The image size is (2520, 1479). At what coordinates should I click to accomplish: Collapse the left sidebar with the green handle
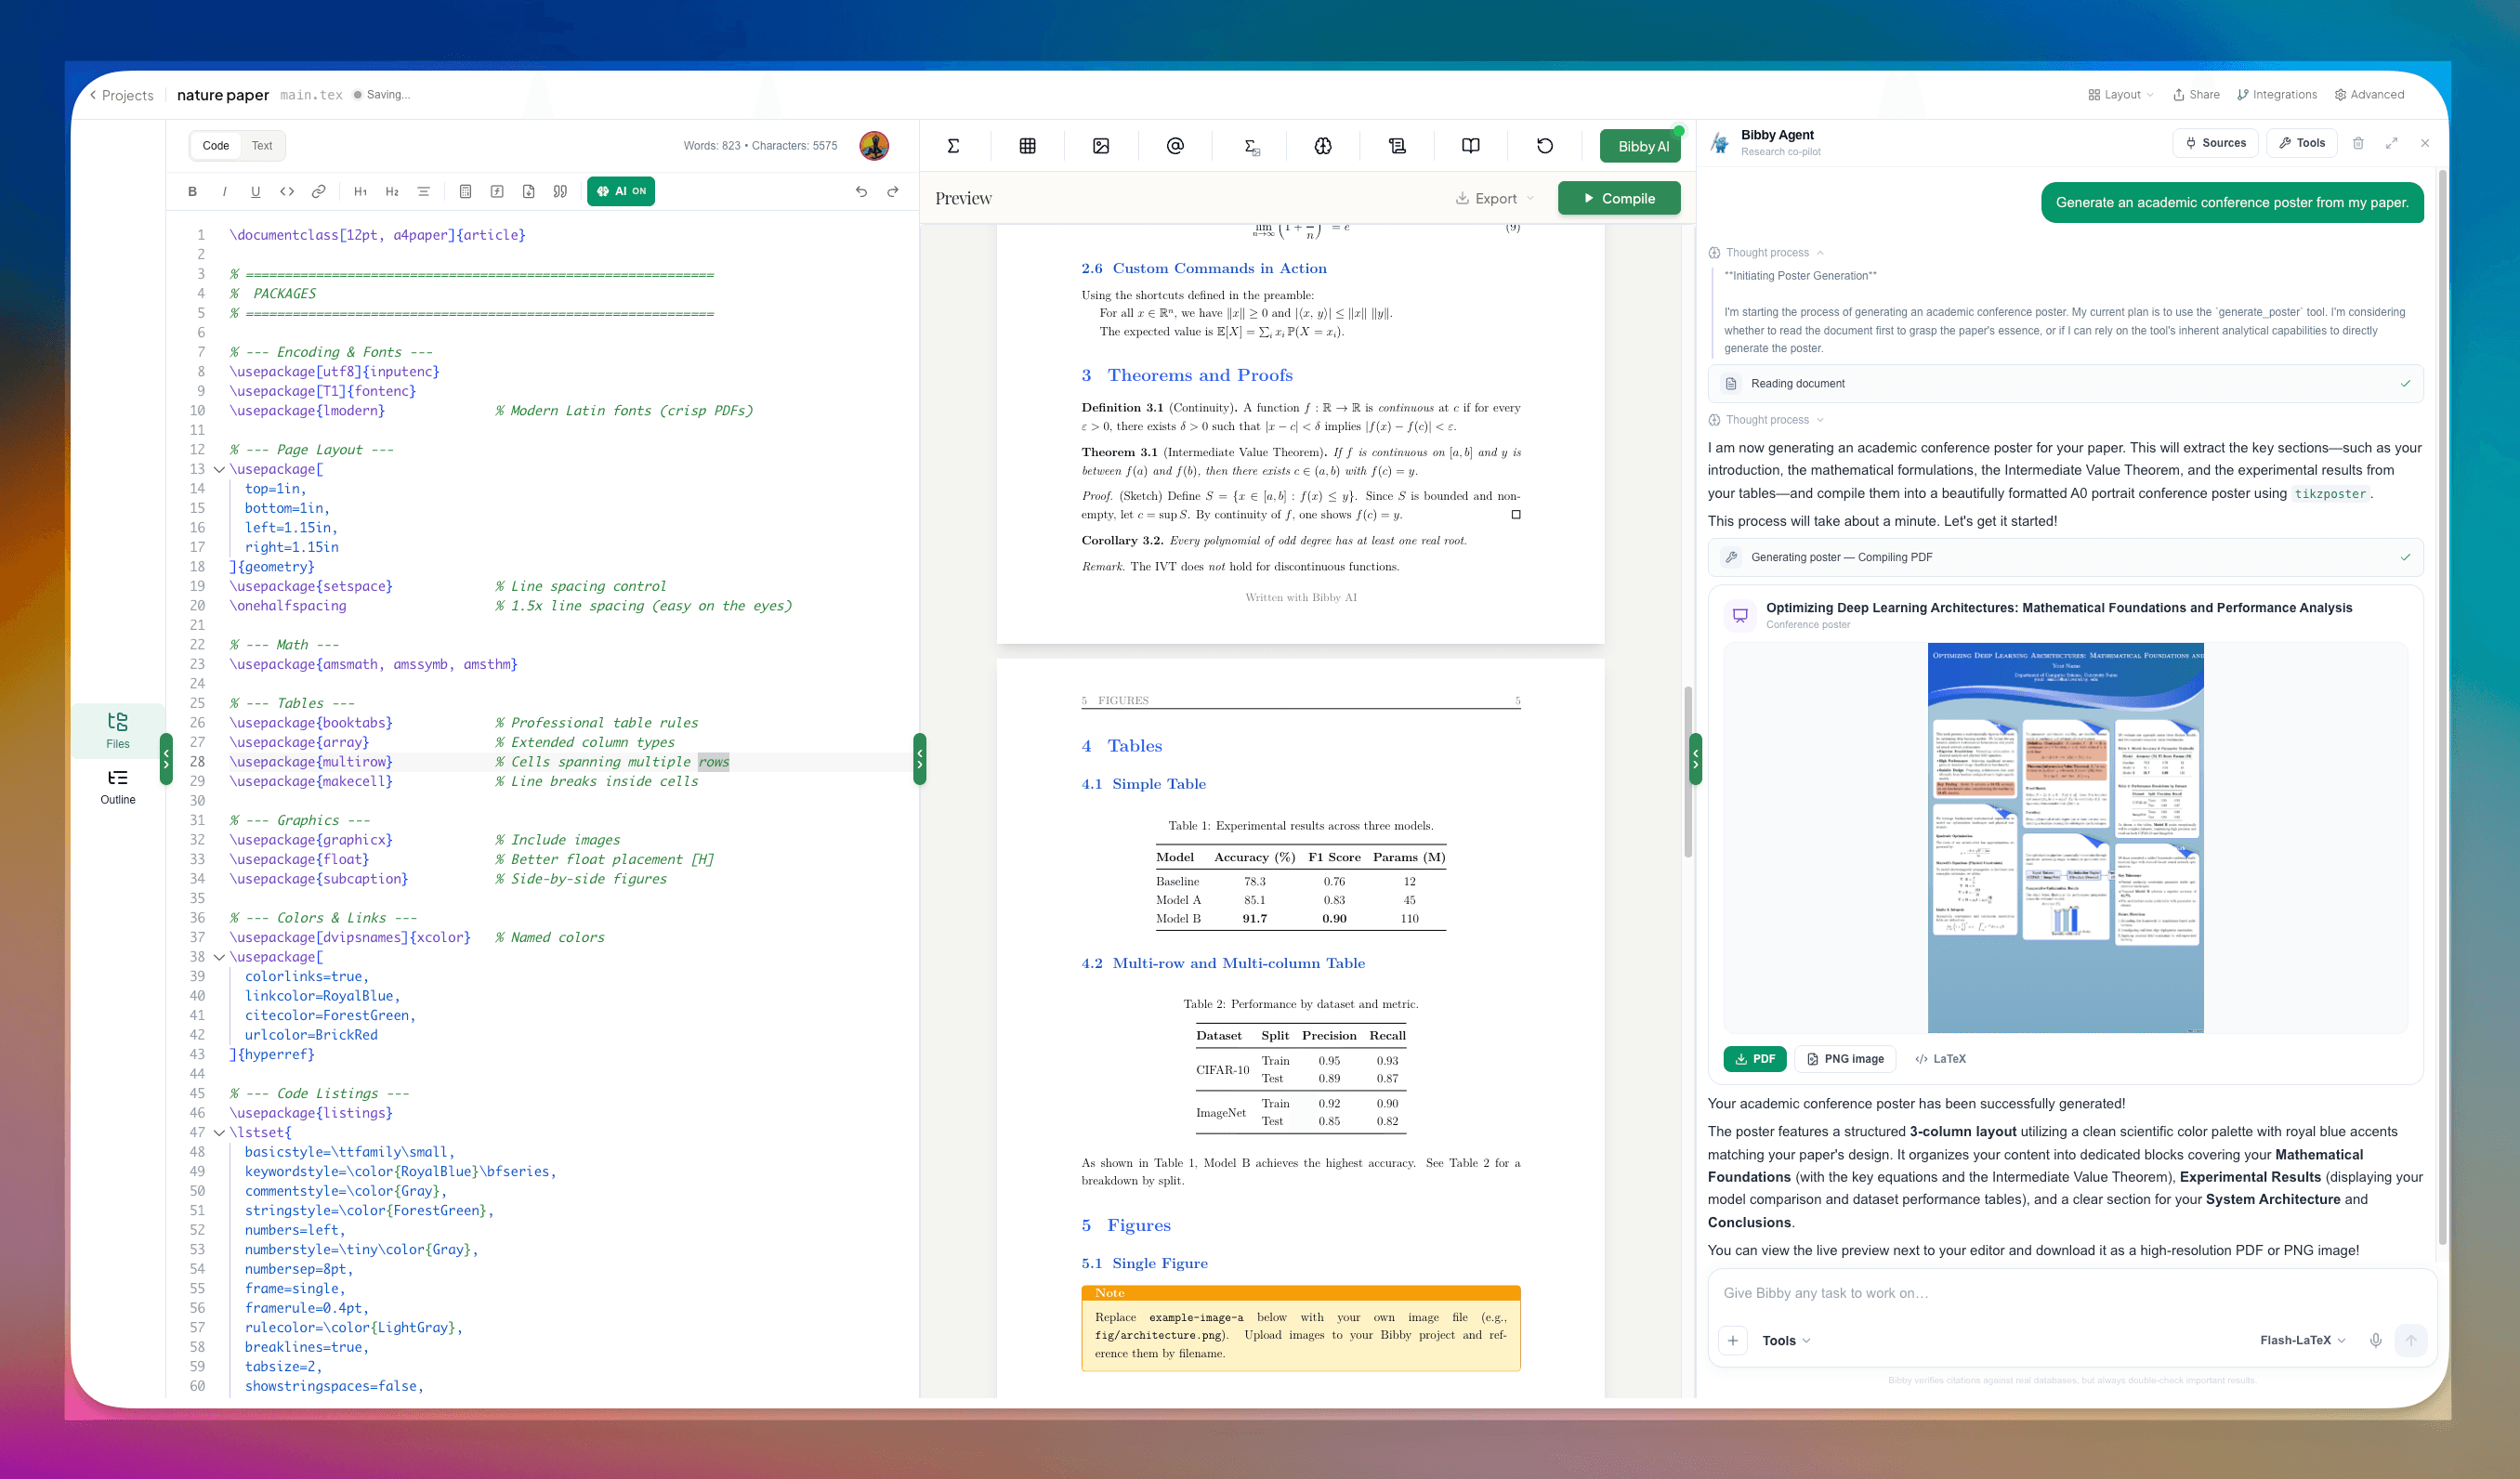click(x=166, y=759)
